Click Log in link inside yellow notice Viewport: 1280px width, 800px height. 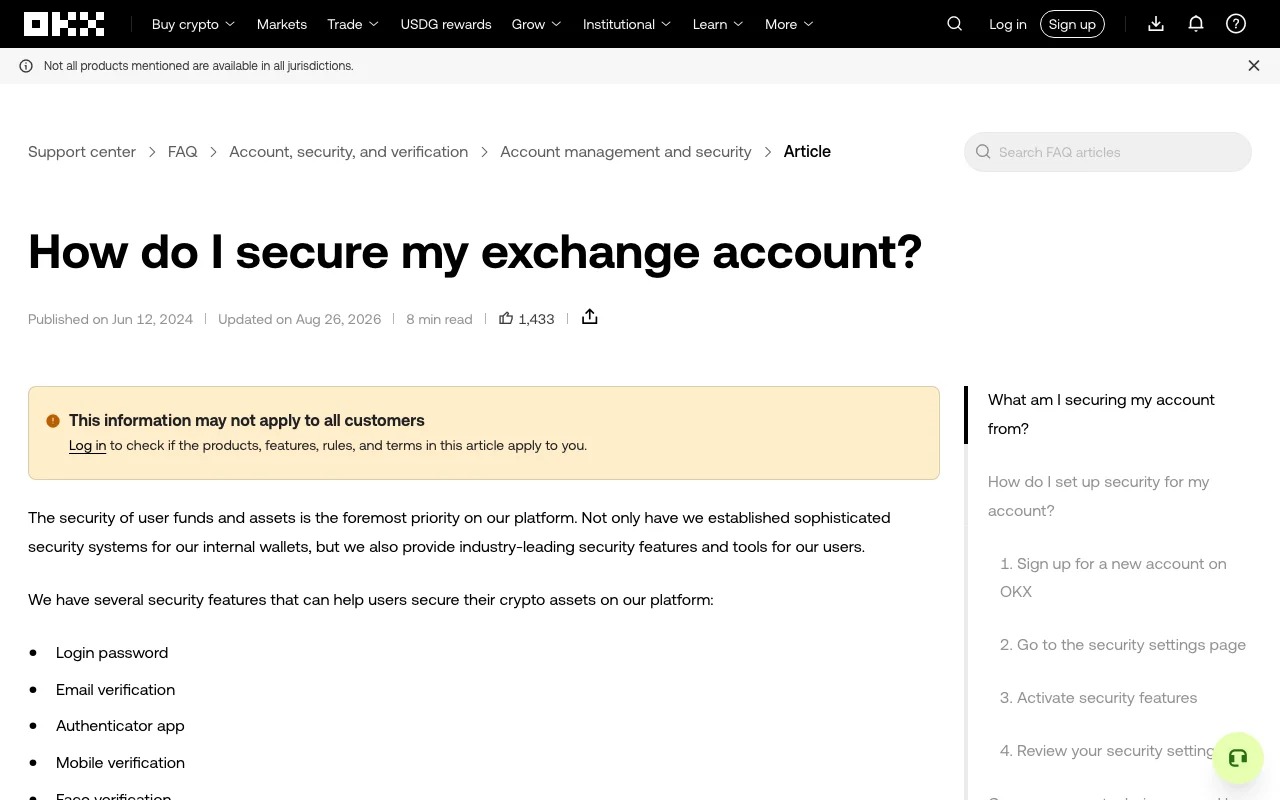point(87,446)
